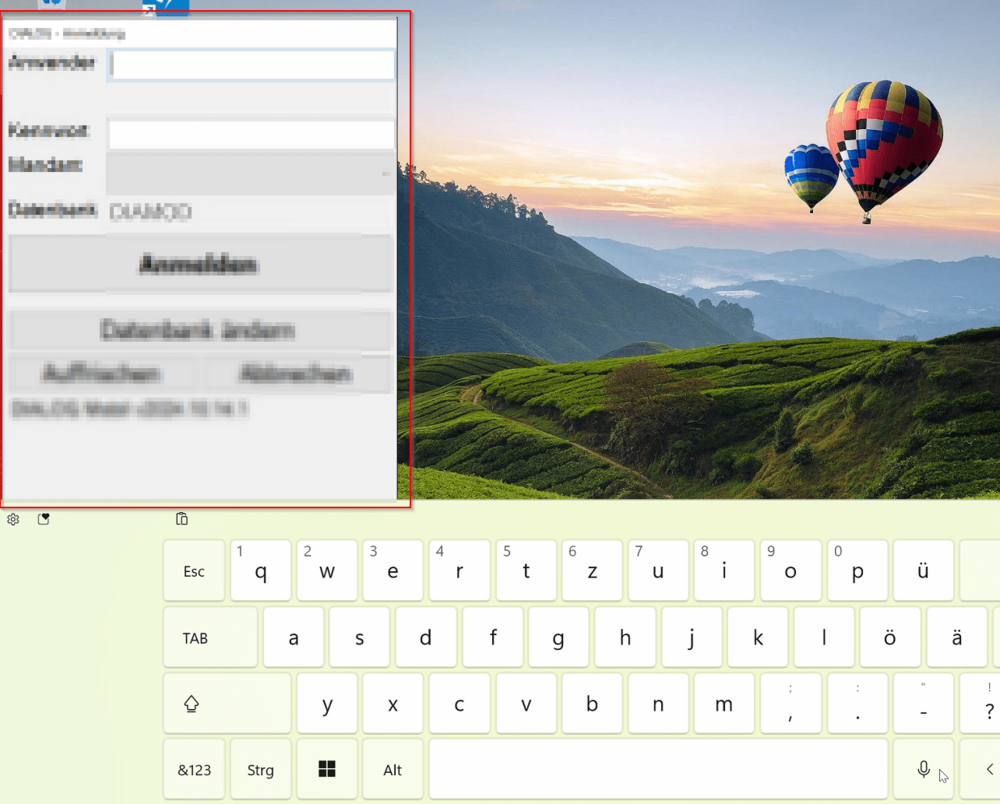Image resolution: width=1000 pixels, height=804 pixels.
Task: Open touch keyboard settings gear
Action: click(x=13, y=519)
